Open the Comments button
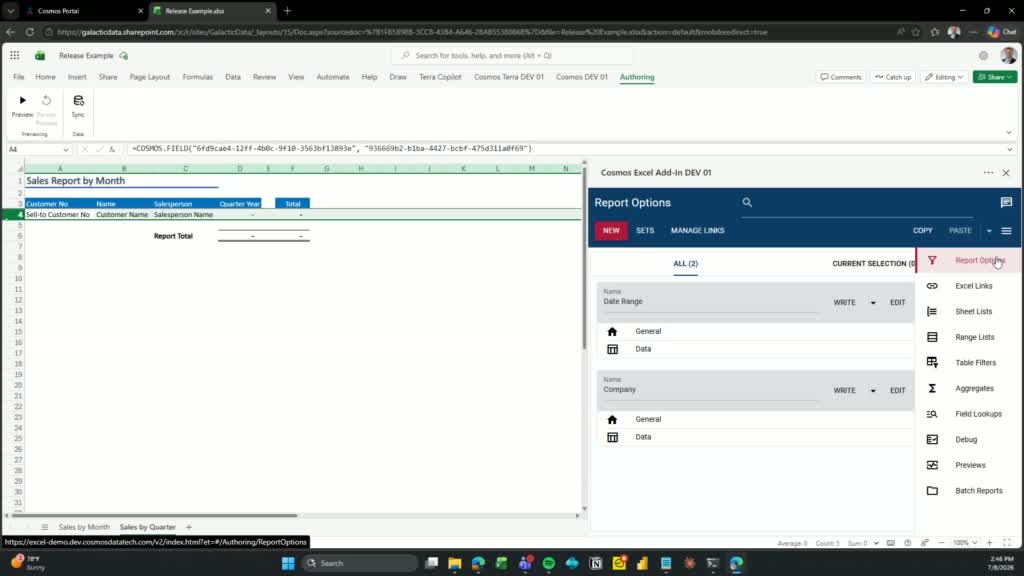Image resolution: width=1024 pixels, height=576 pixels. (x=841, y=77)
